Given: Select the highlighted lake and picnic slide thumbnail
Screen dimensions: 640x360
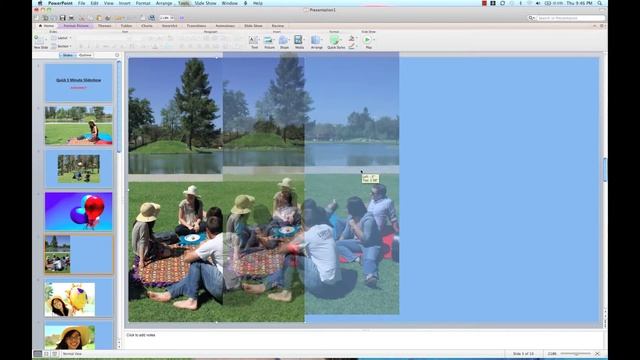Looking at the screenshot, I should pos(78,254).
